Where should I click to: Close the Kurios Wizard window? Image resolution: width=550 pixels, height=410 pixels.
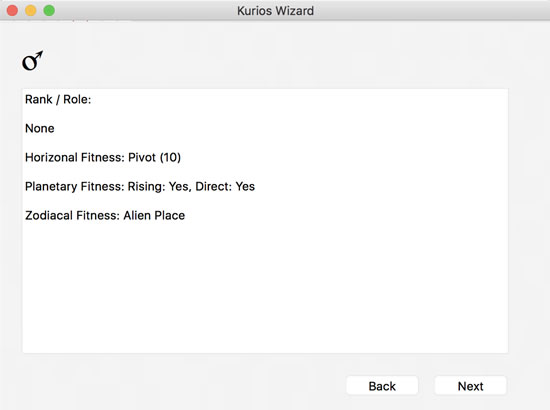coord(12,11)
